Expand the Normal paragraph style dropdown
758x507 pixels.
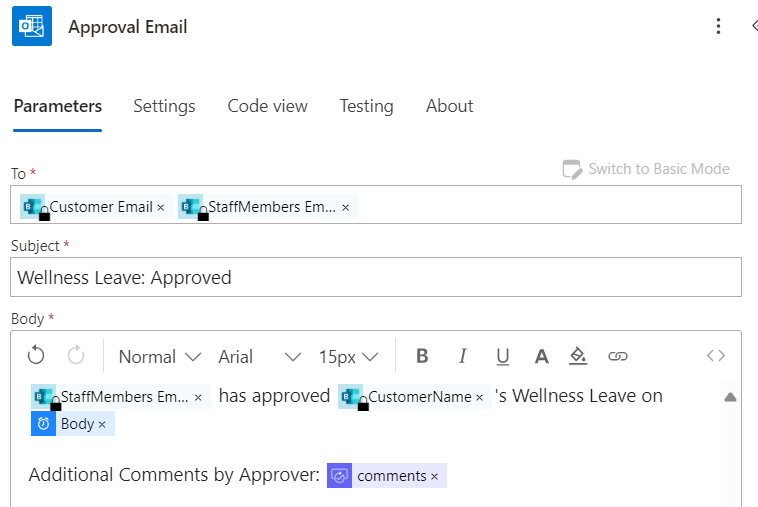click(x=160, y=357)
